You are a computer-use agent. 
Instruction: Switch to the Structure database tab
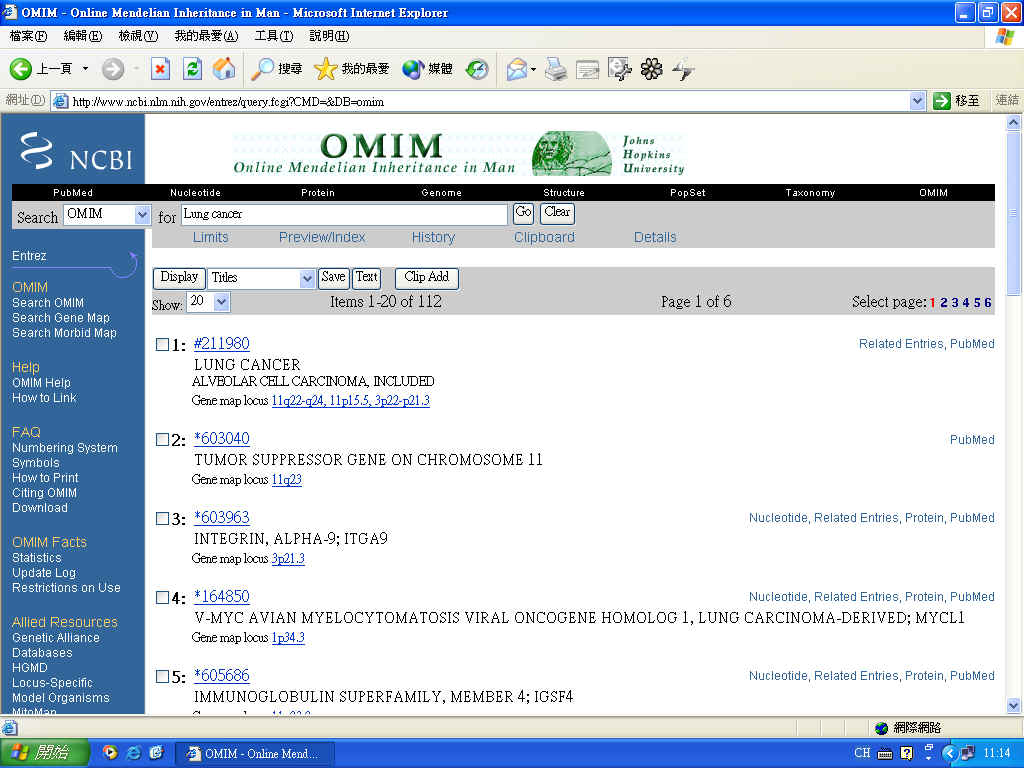point(564,193)
